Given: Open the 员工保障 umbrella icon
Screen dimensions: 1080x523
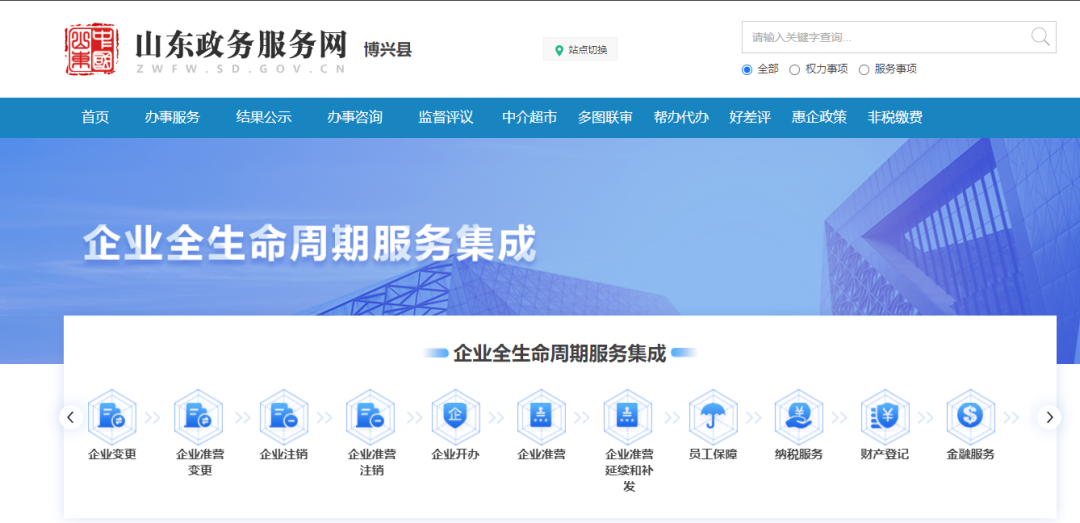Looking at the screenshot, I should (713, 417).
